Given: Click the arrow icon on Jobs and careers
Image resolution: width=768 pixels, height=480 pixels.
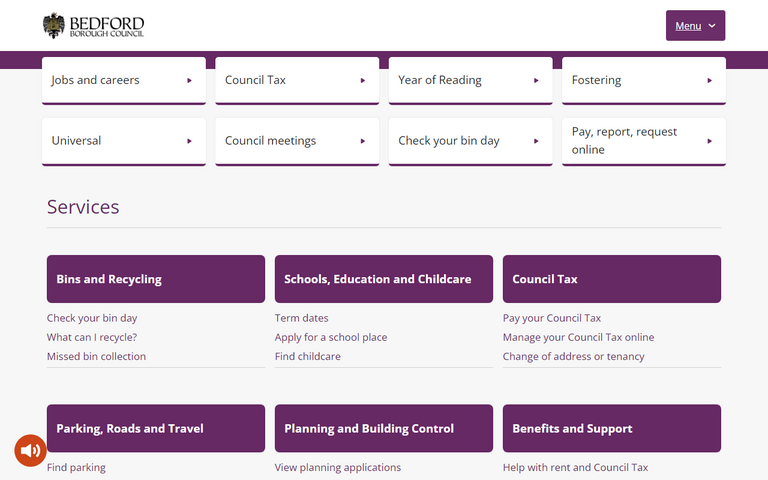Looking at the screenshot, I should (189, 81).
